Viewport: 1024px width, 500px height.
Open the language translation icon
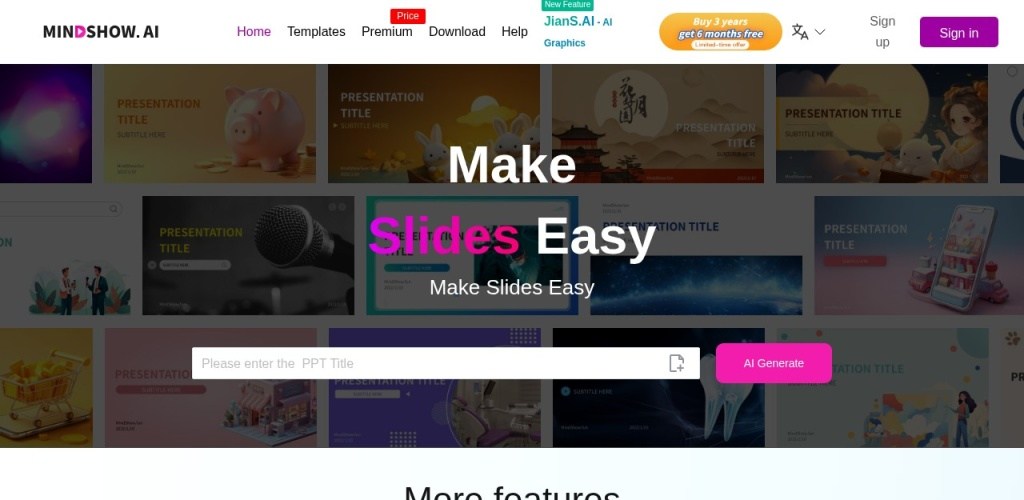[800, 31]
